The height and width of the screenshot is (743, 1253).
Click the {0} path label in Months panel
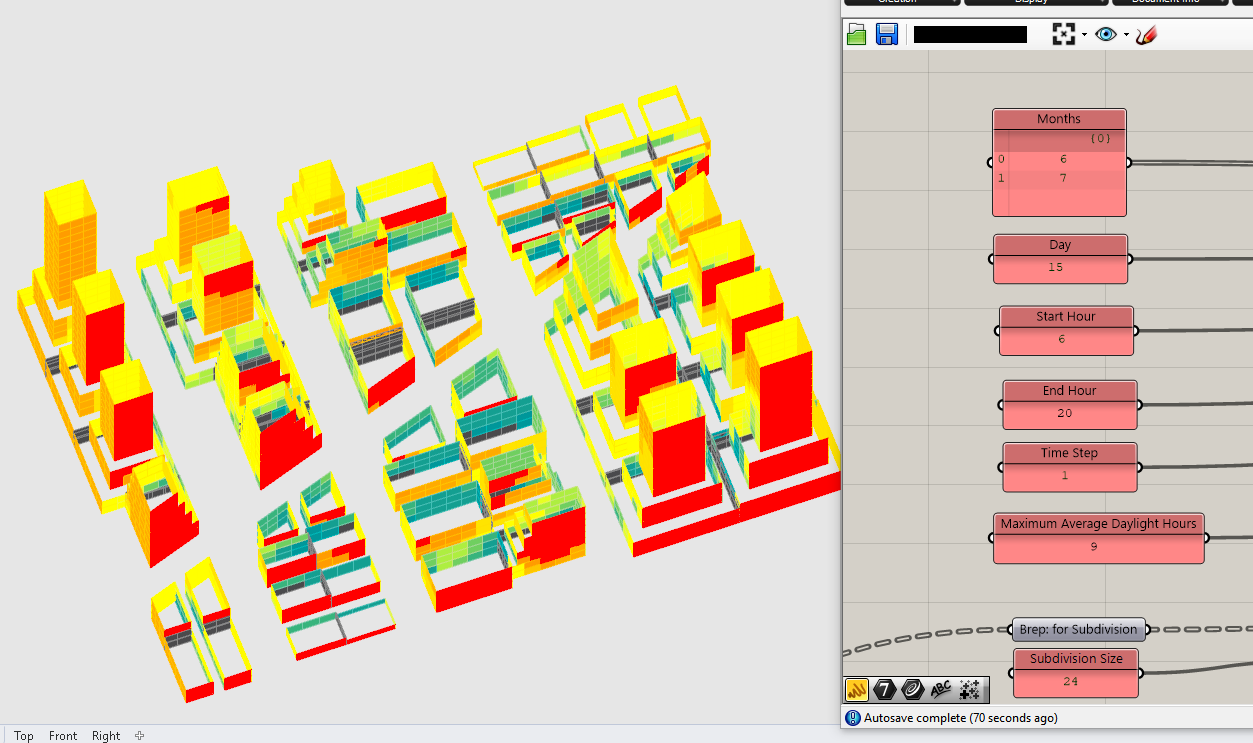1101,139
